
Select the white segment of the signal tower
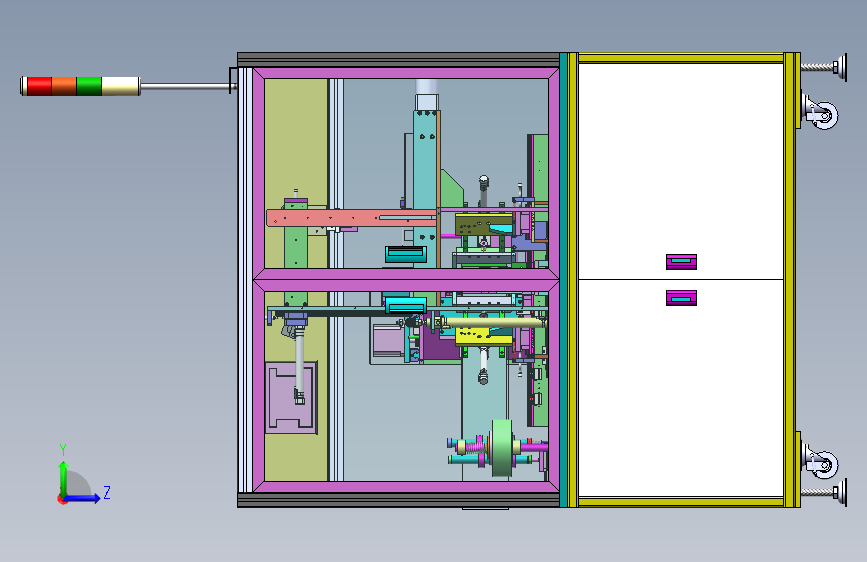[x=120, y=86]
